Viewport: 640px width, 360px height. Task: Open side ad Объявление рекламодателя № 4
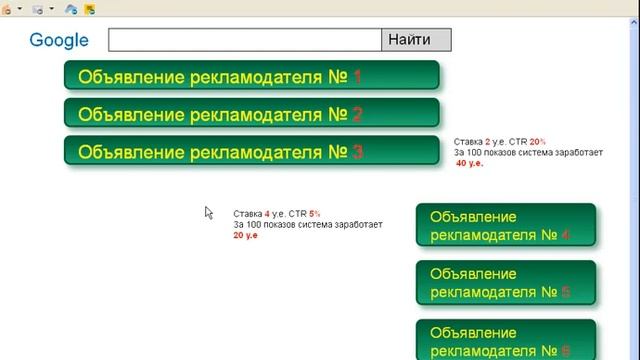point(506,225)
